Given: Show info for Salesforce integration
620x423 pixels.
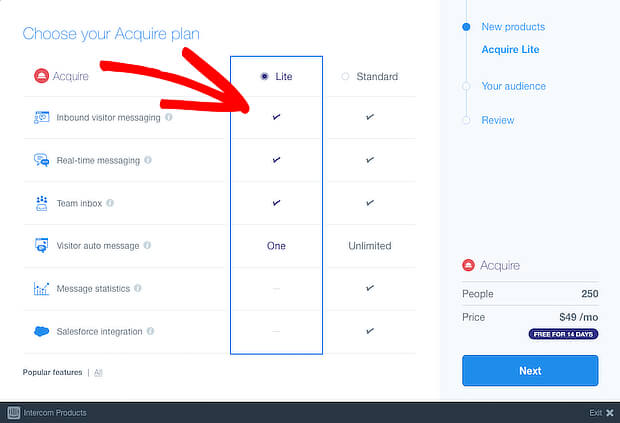Looking at the screenshot, I should pos(150,331).
